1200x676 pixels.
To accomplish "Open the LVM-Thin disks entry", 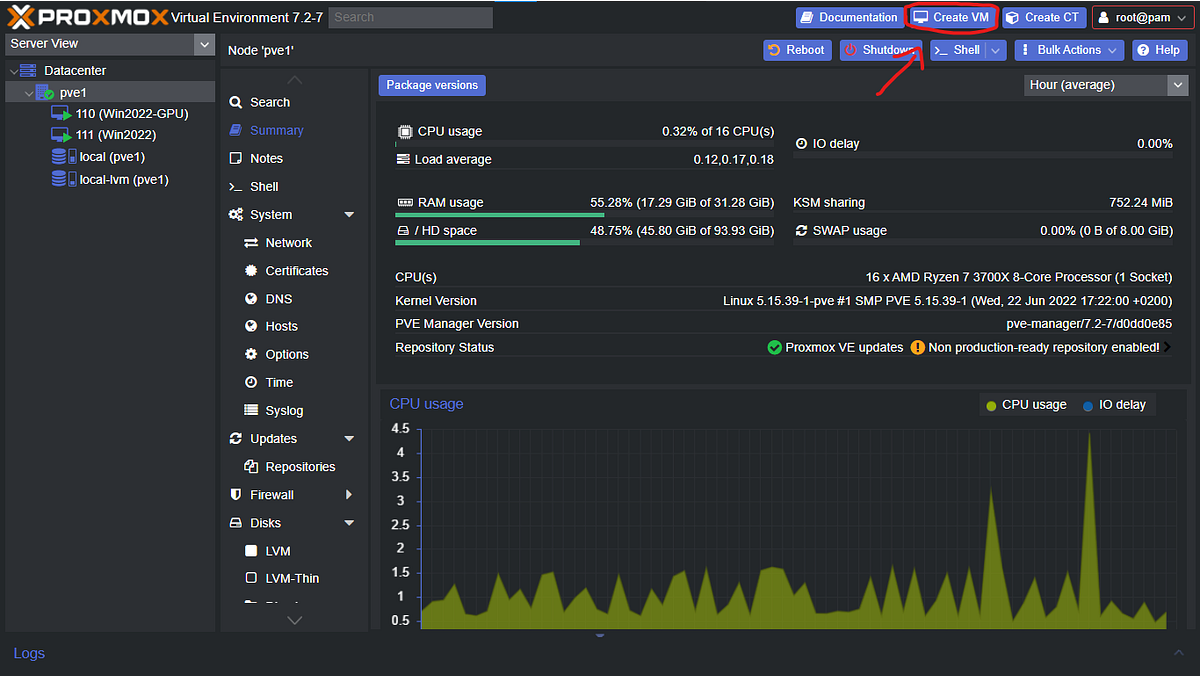I will pyautogui.click(x=292, y=579).
